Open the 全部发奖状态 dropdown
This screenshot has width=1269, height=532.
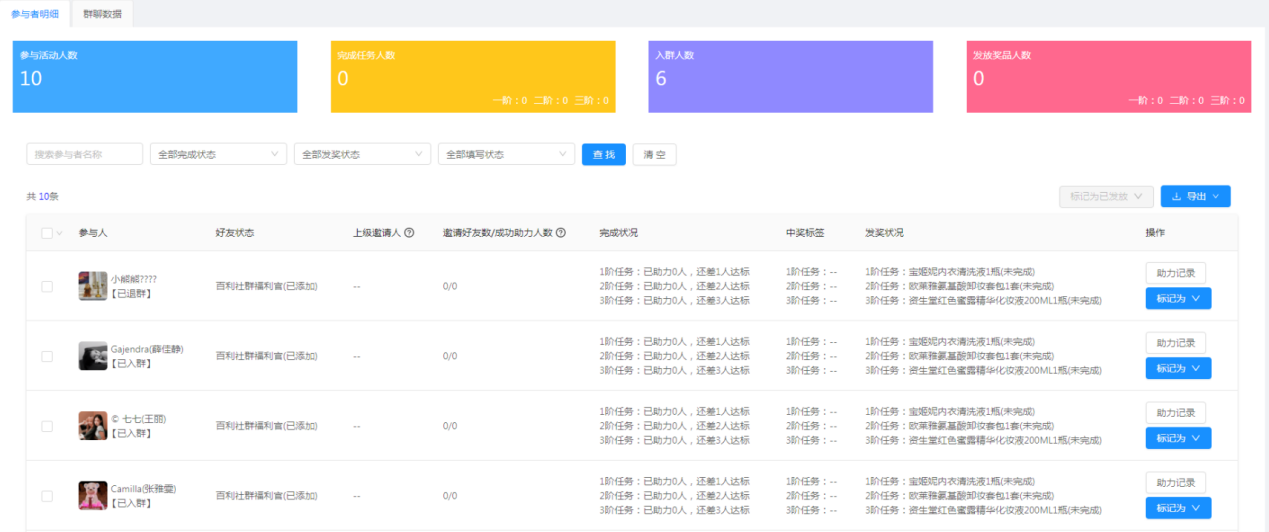(362, 154)
